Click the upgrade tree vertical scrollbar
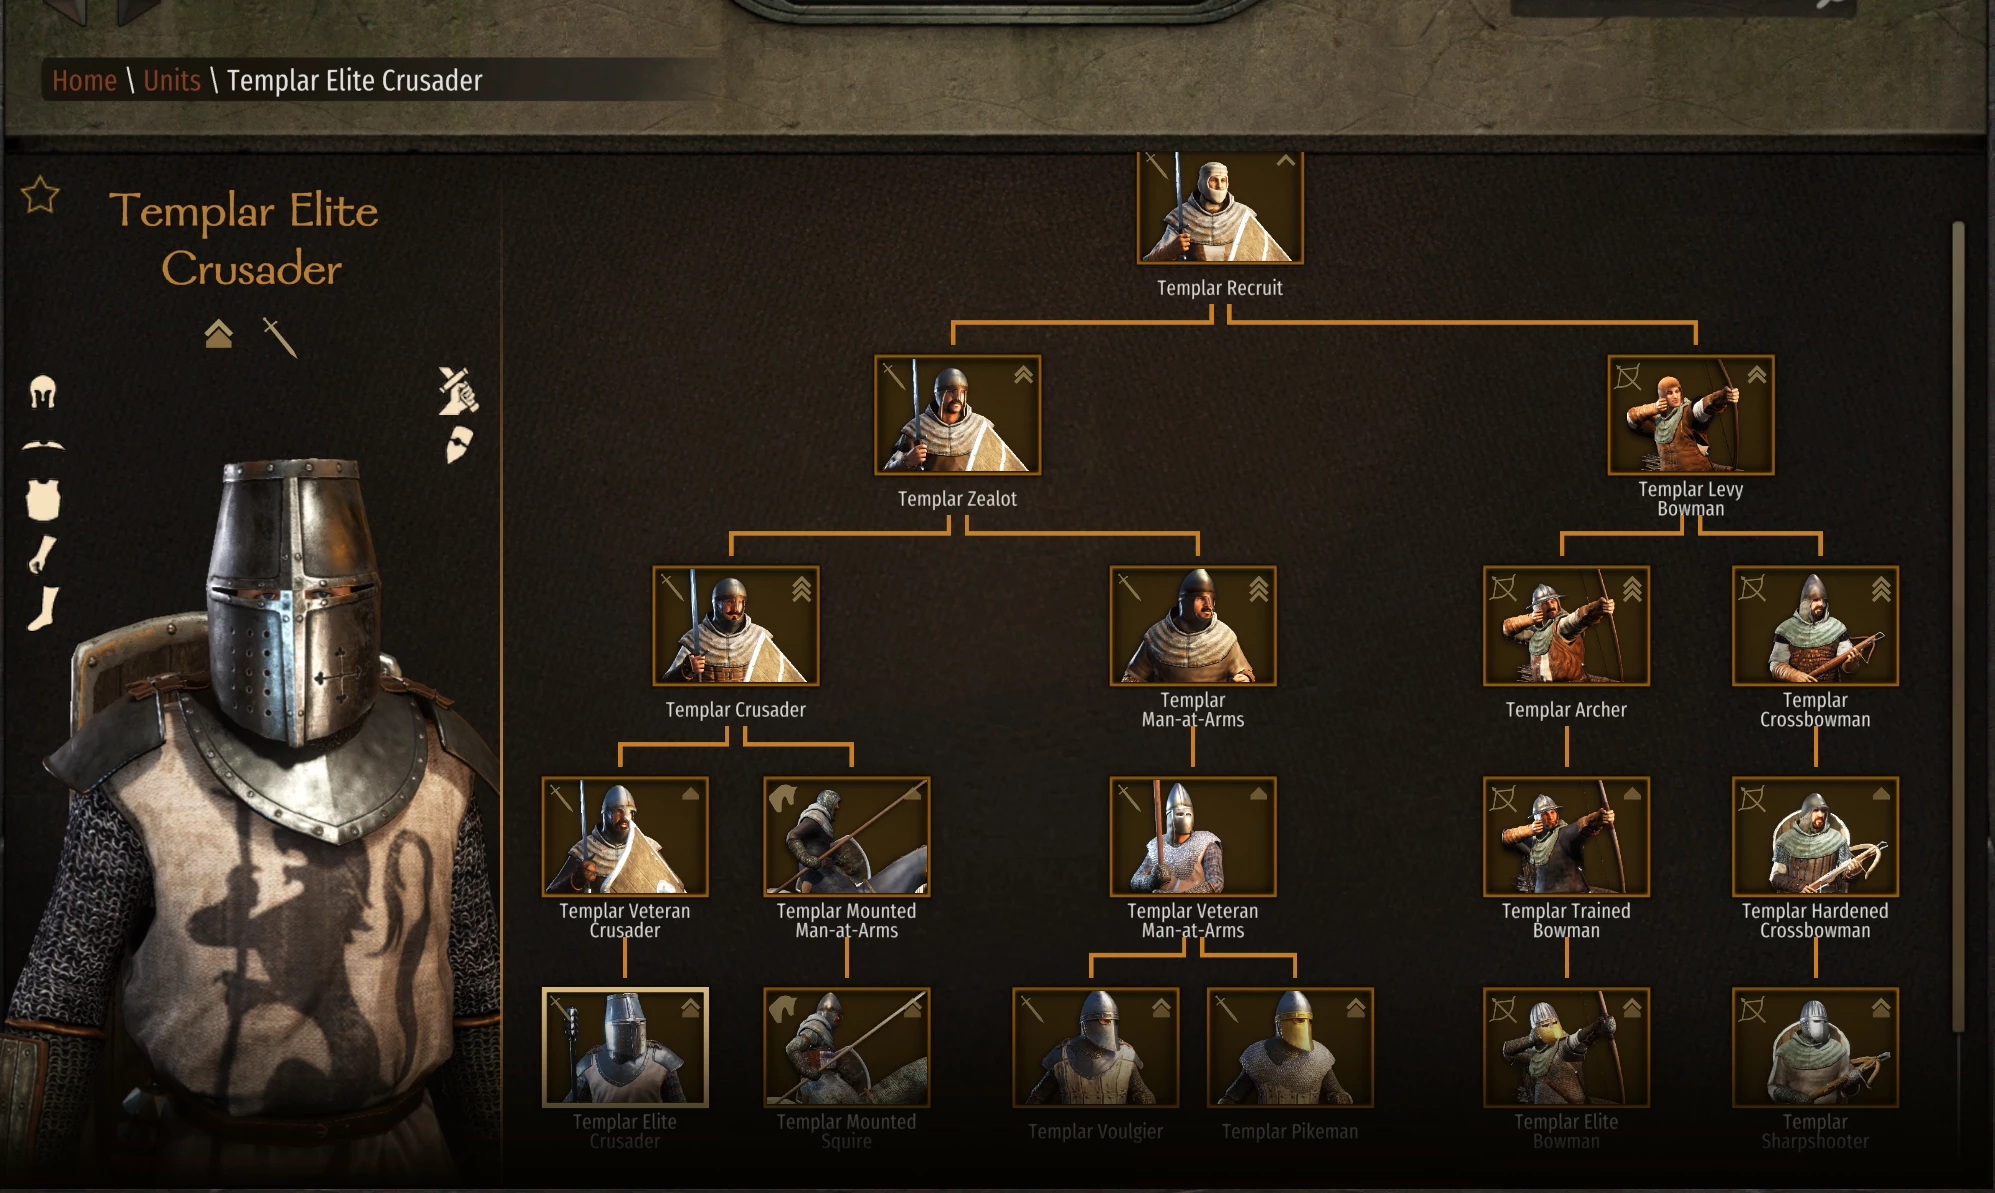1995x1193 pixels. pos(1958,626)
